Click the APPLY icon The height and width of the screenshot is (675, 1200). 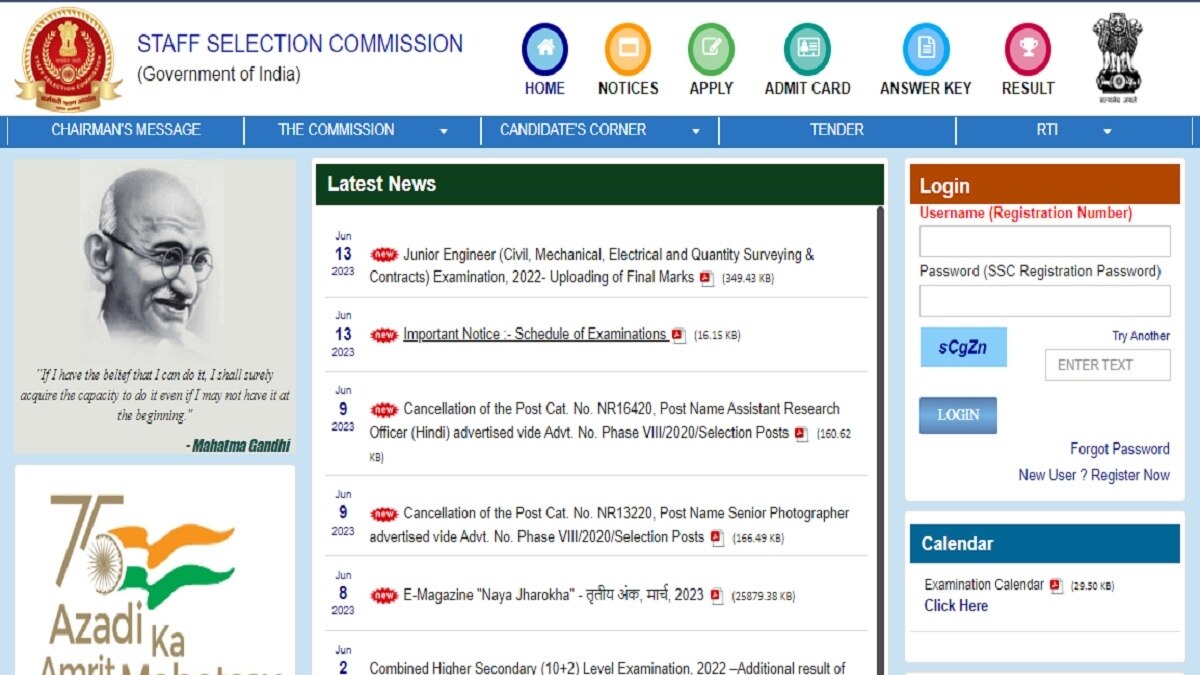(x=710, y=46)
